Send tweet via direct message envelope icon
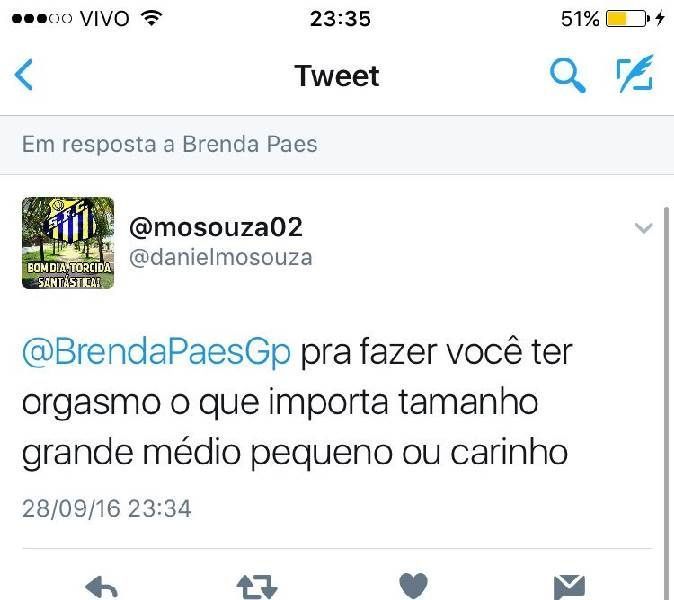Screen dimensions: 674x600 pyautogui.click(x=569, y=587)
